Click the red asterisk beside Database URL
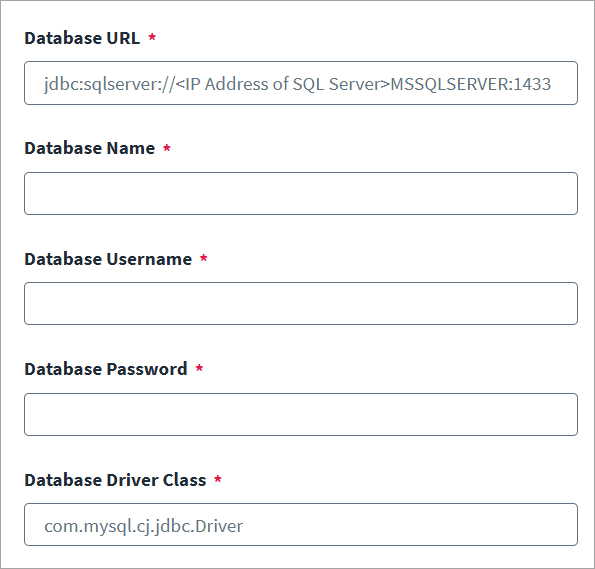Image resolution: width=595 pixels, height=569 pixels. click(x=152, y=37)
